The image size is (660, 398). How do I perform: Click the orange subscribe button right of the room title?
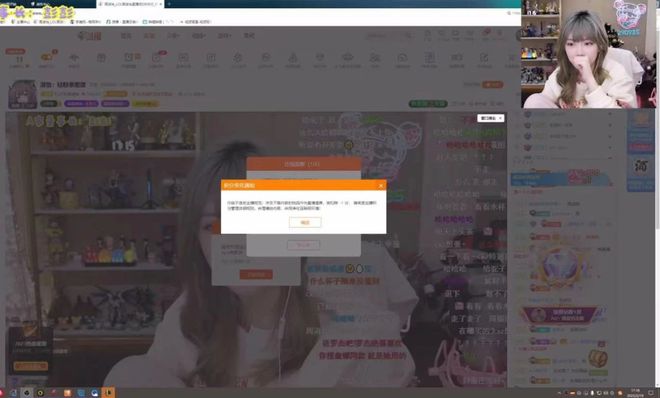[x=492, y=85]
